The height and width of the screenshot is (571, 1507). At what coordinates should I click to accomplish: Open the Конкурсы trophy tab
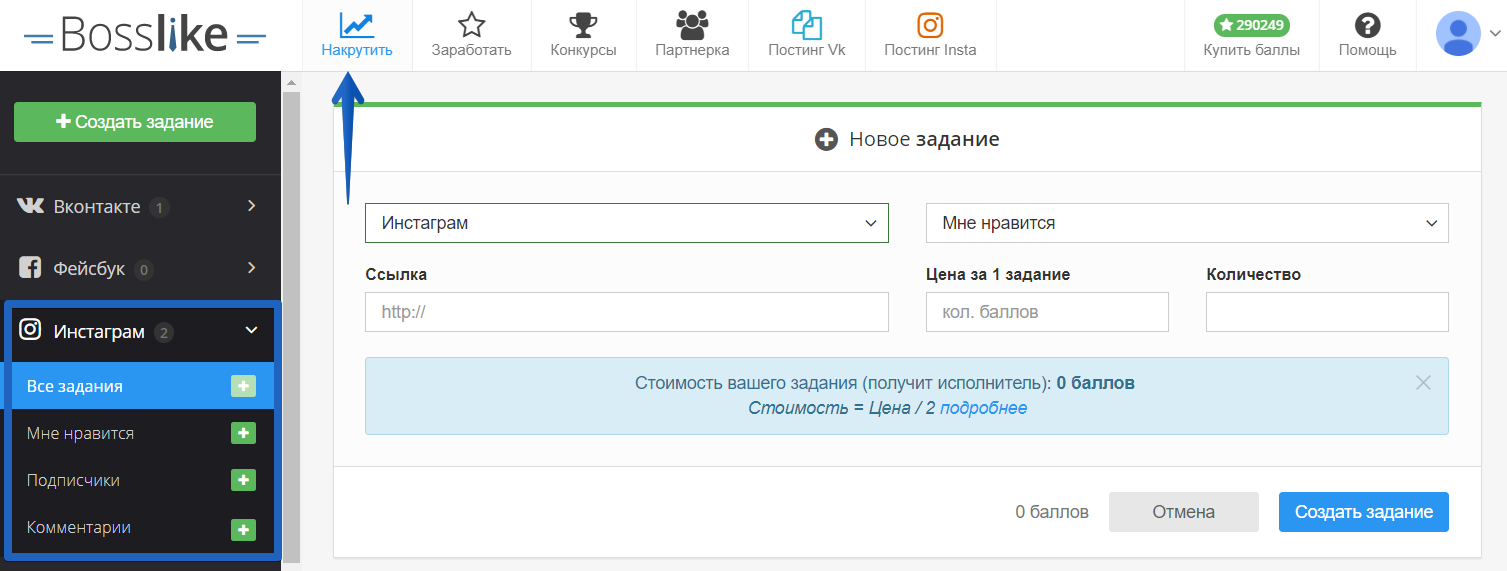[x=583, y=36]
